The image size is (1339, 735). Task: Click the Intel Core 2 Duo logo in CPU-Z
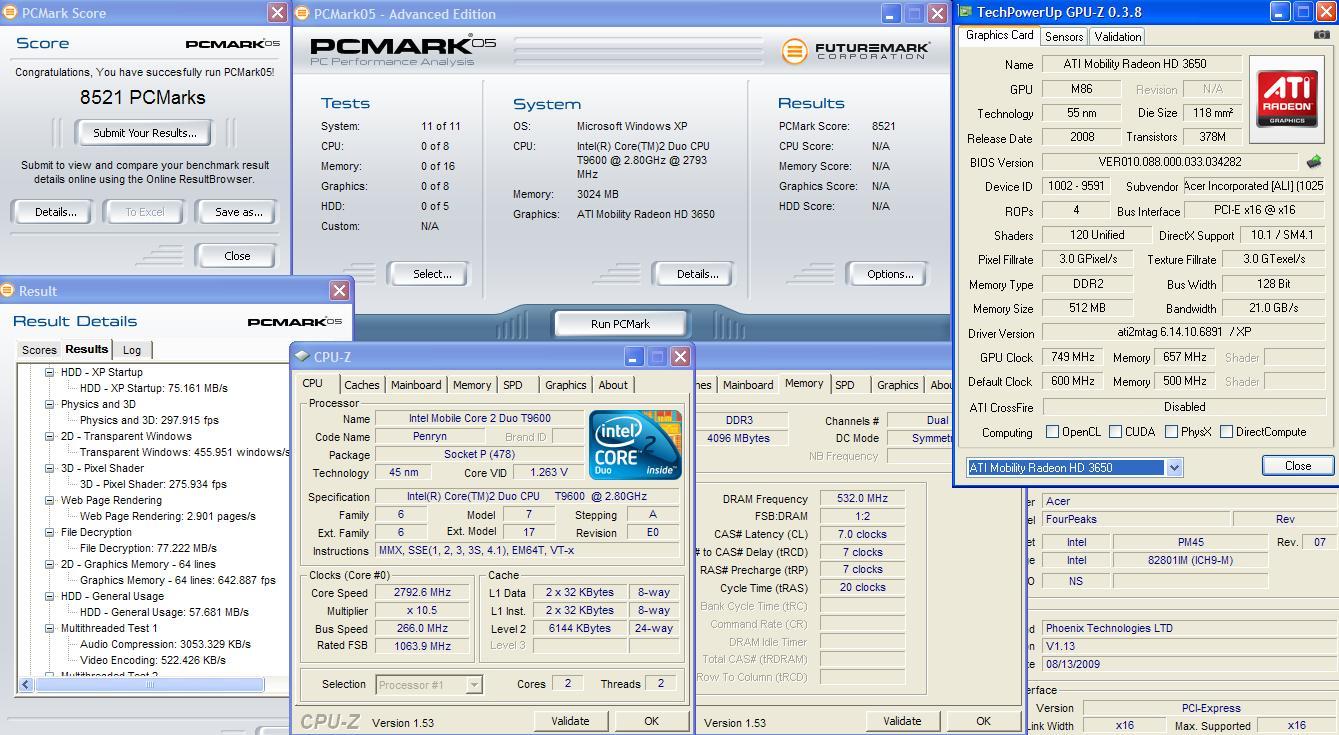click(x=635, y=444)
